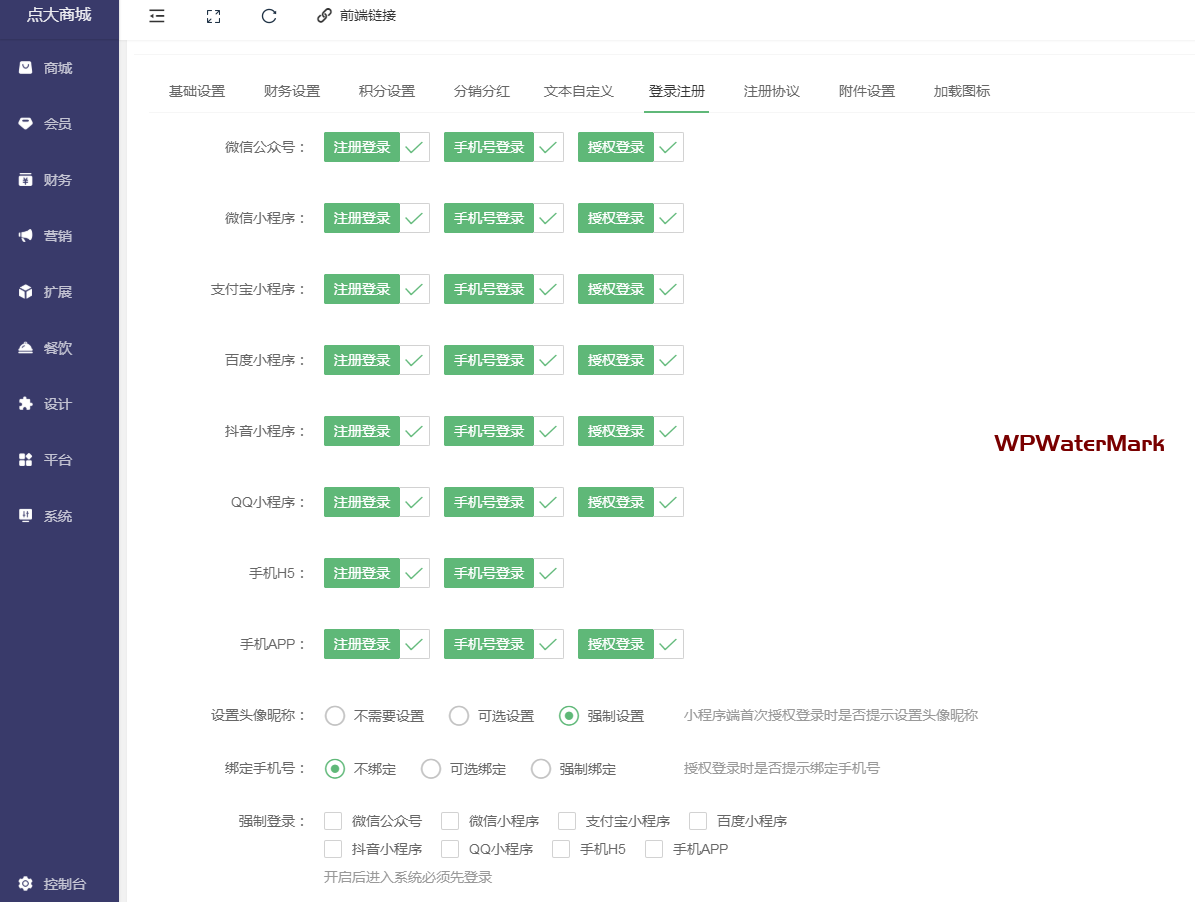
Task: Select 可选设置 for 设置头像昵称
Action: coord(459,716)
